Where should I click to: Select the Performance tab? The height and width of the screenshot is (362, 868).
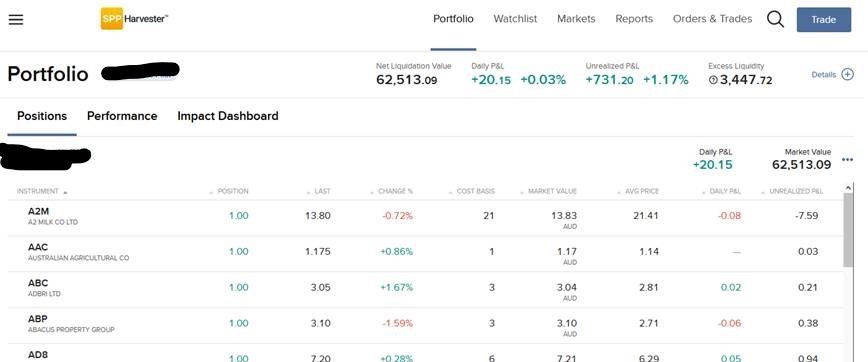pyautogui.click(x=122, y=116)
